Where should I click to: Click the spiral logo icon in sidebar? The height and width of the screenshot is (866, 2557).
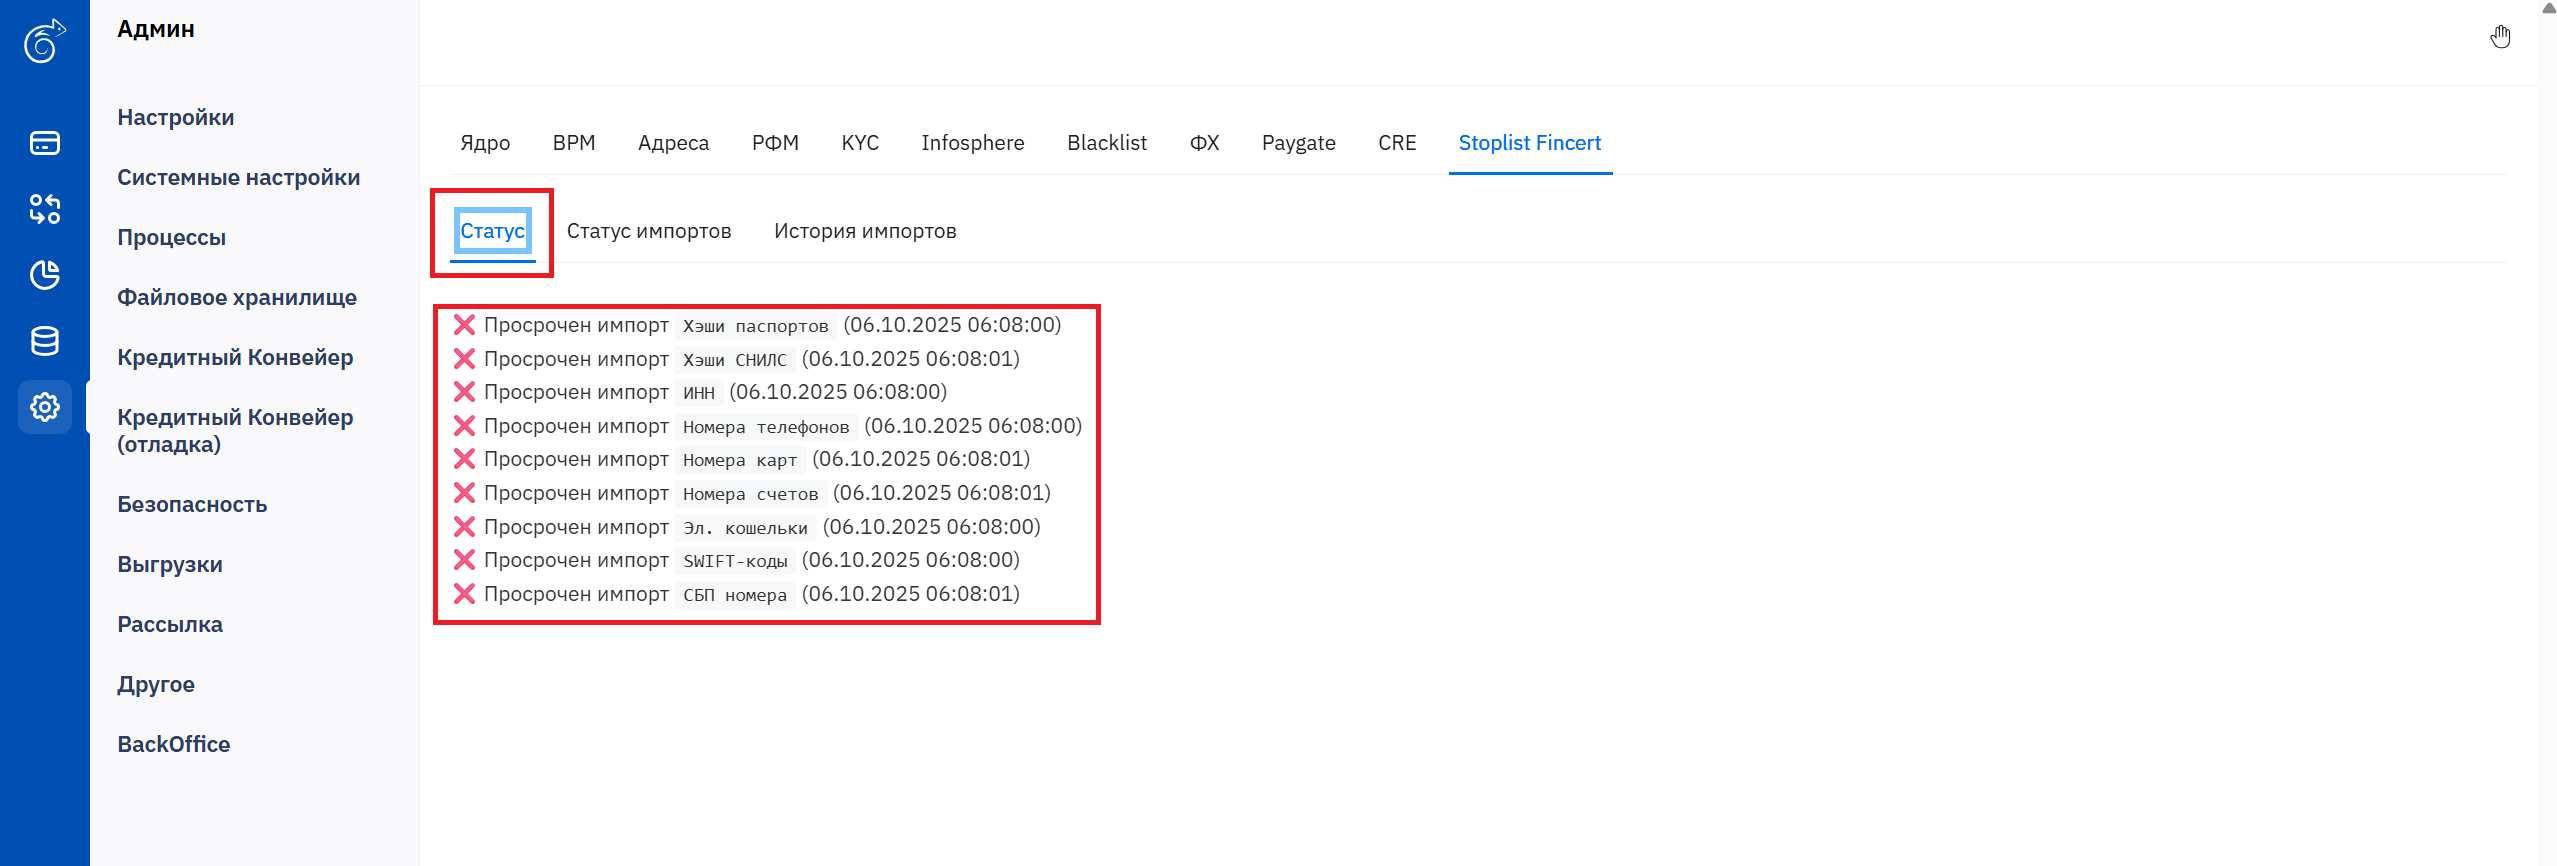pyautogui.click(x=44, y=41)
